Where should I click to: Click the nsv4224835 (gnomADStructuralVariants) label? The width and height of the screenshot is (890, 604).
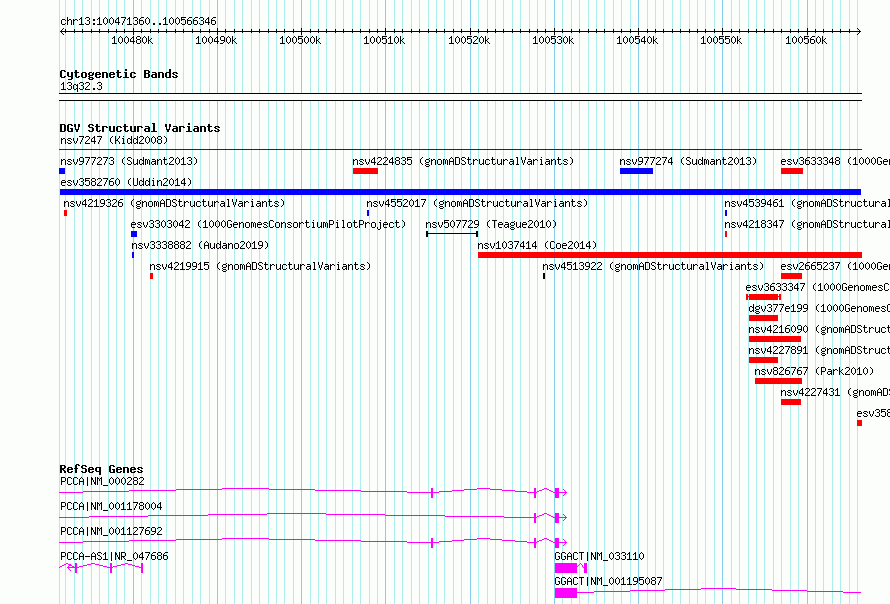click(463, 161)
